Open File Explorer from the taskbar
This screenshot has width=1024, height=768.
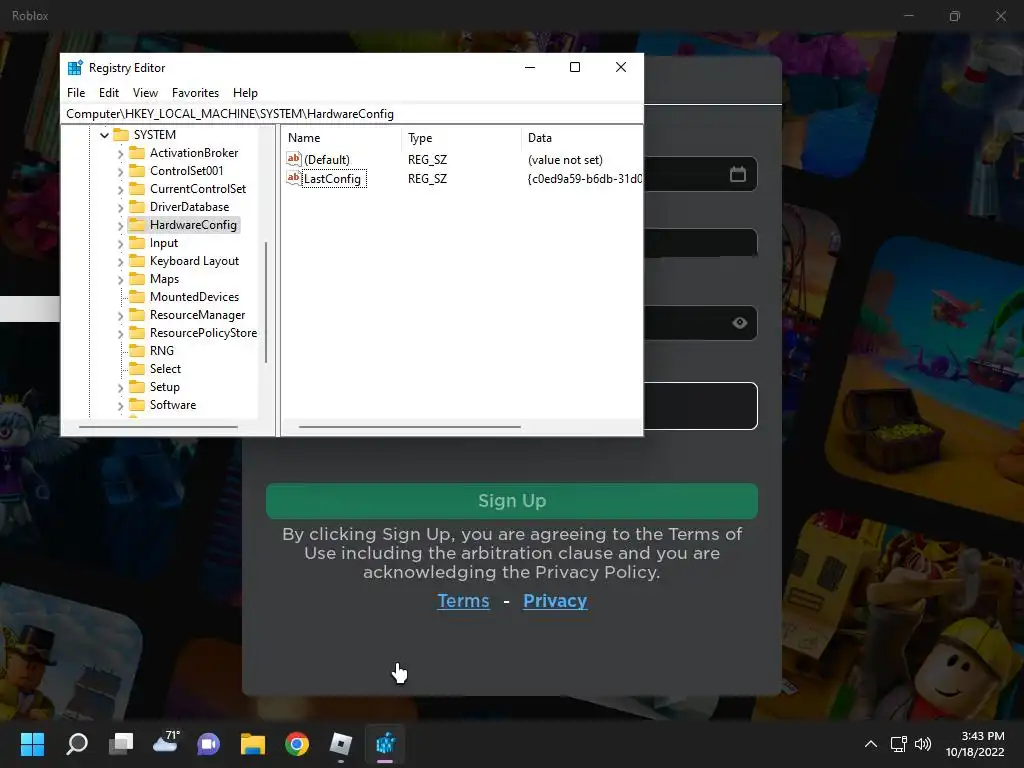tap(253, 744)
